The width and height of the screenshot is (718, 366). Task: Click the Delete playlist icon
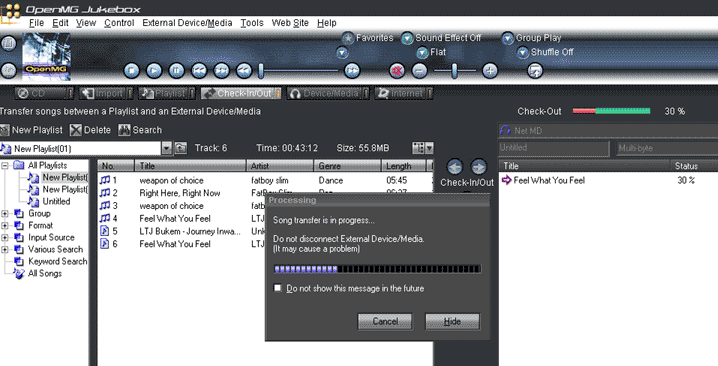pos(76,130)
